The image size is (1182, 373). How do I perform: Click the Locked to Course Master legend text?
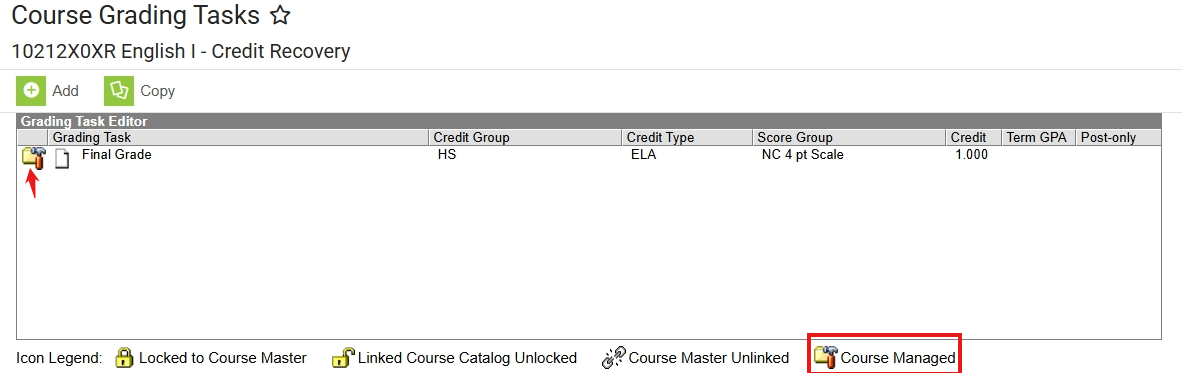point(222,358)
